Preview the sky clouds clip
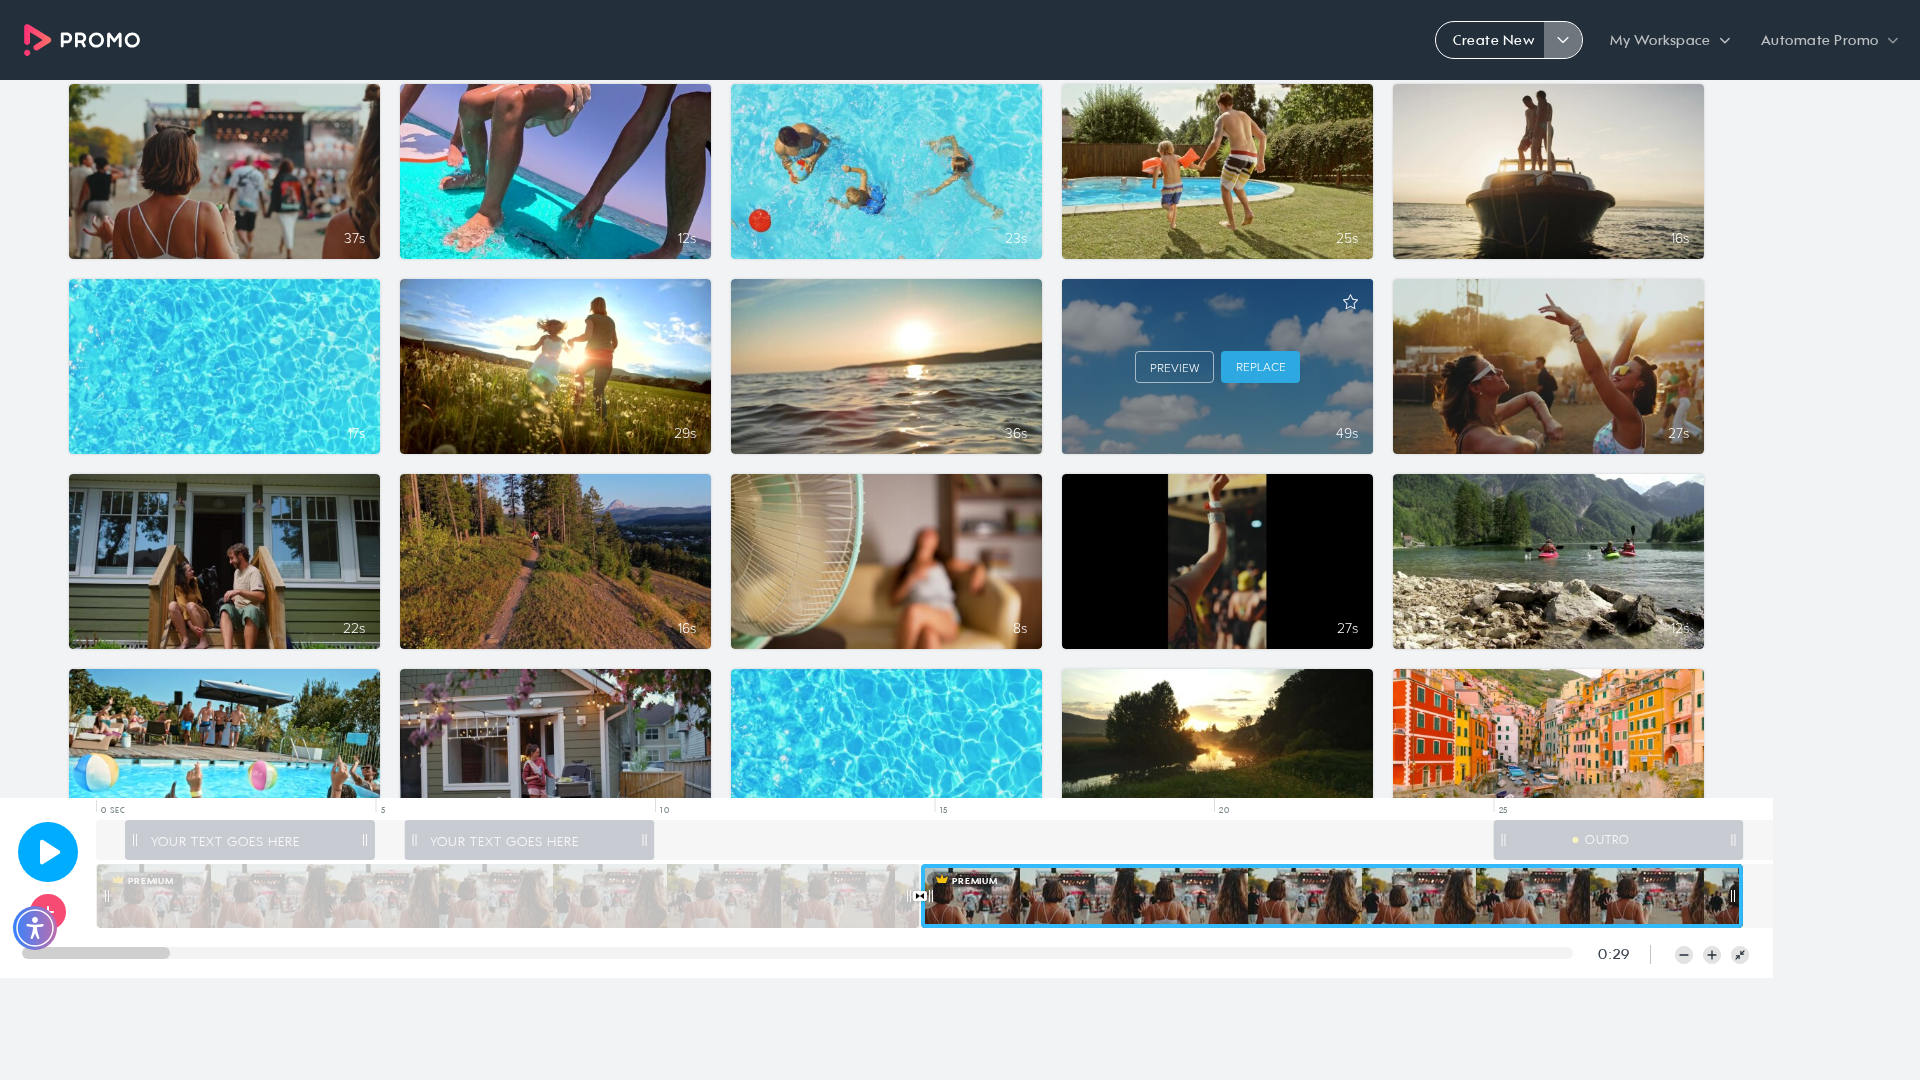Image resolution: width=1920 pixels, height=1080 pixels. coord(1174,367)
